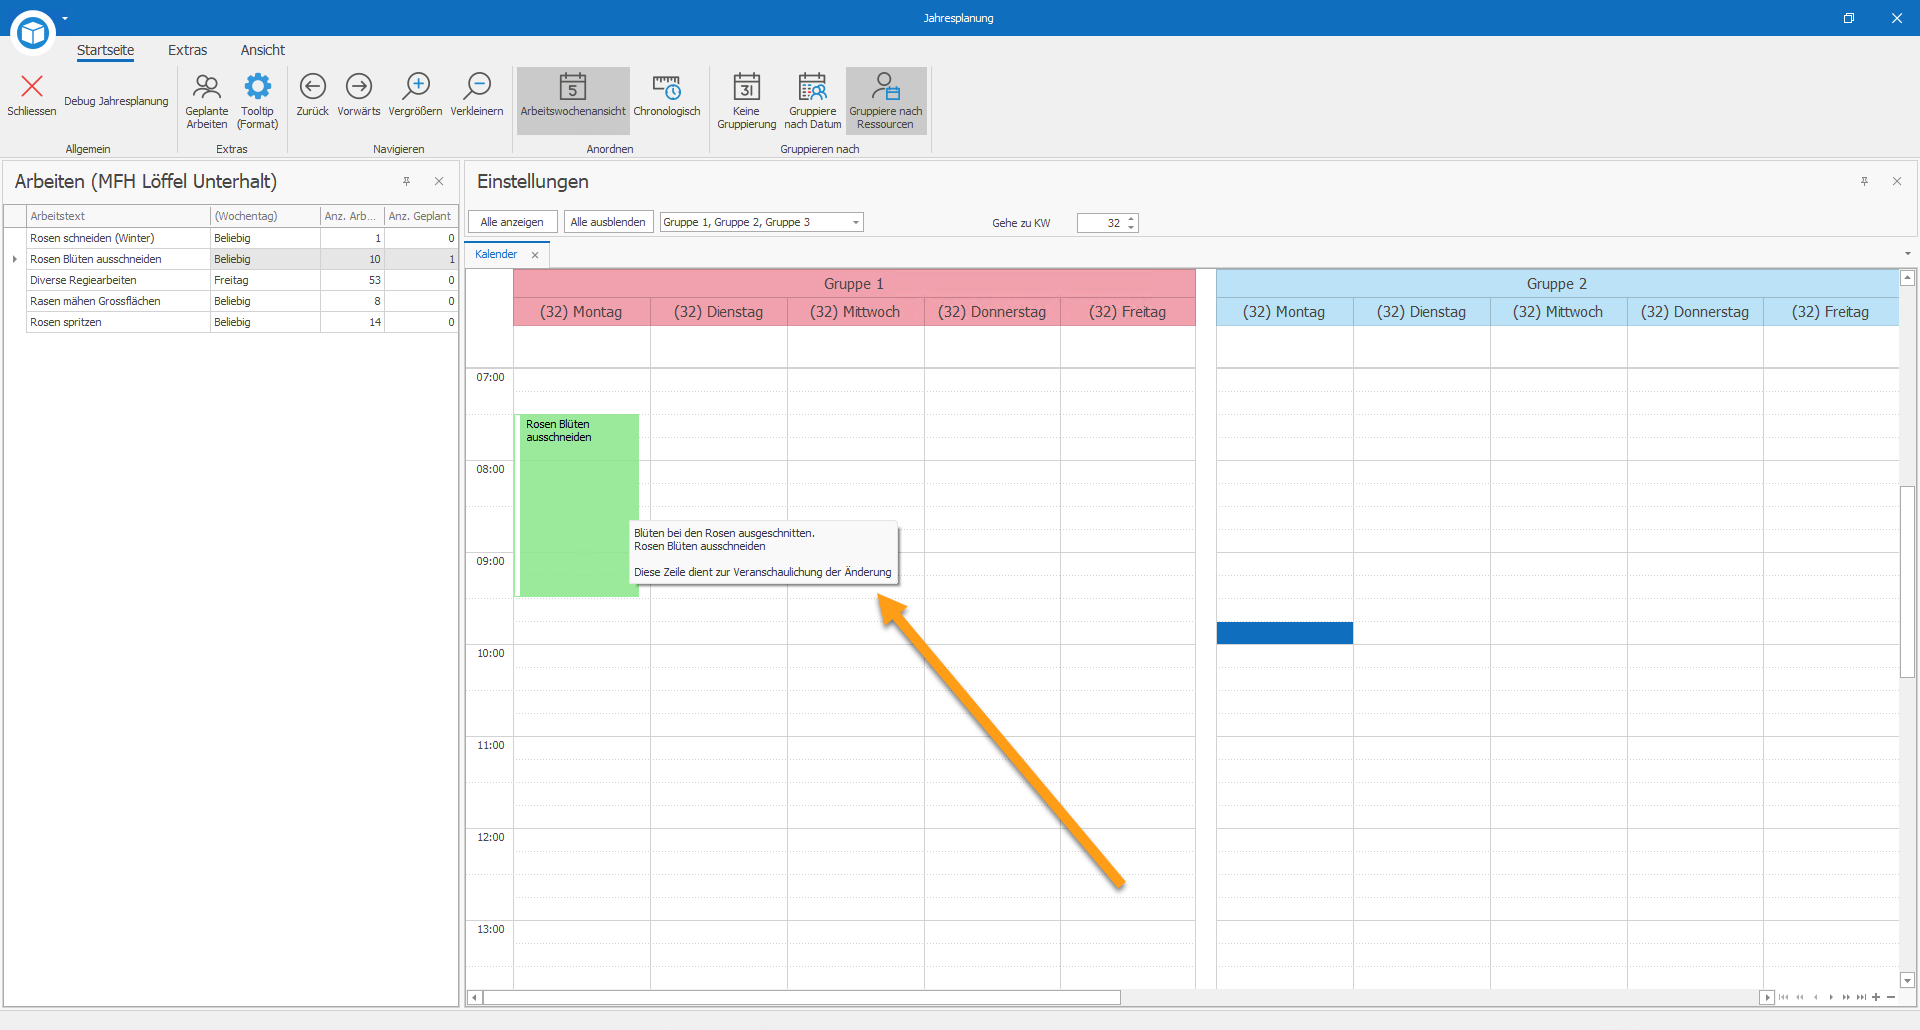
Task: Sort by (Wochentag) column header
Action: click(265, 216)
